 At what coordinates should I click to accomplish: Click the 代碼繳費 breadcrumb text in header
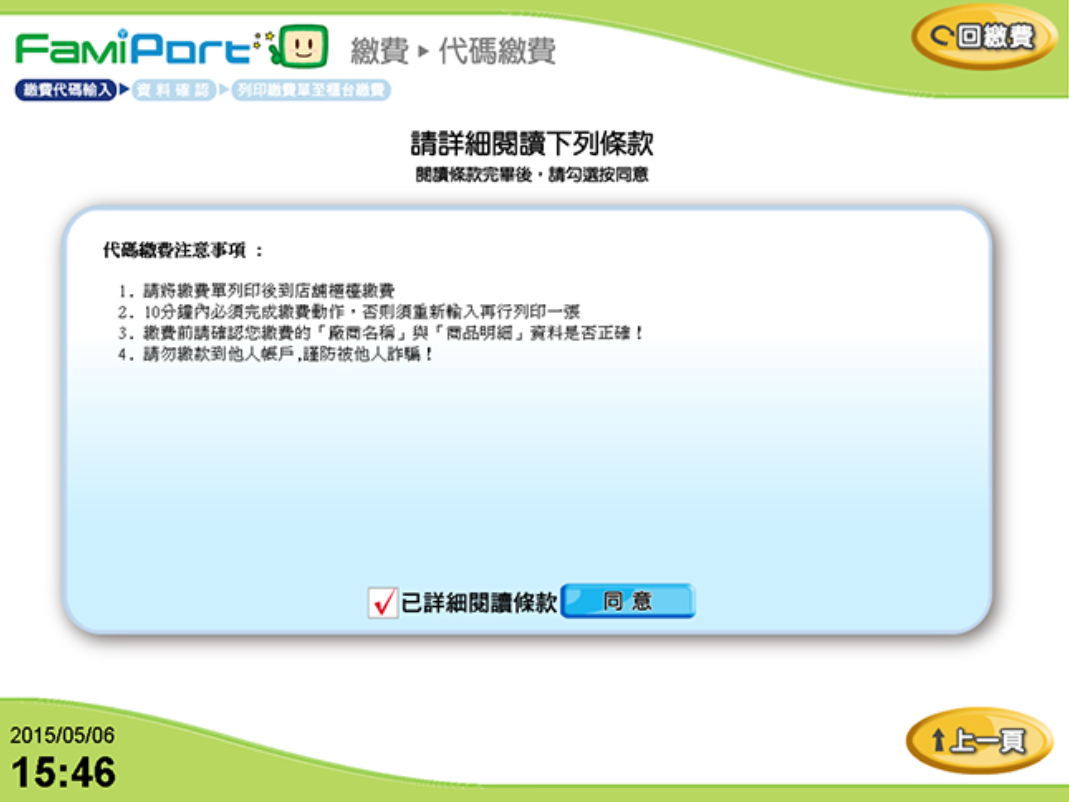[x=497, y=50]
